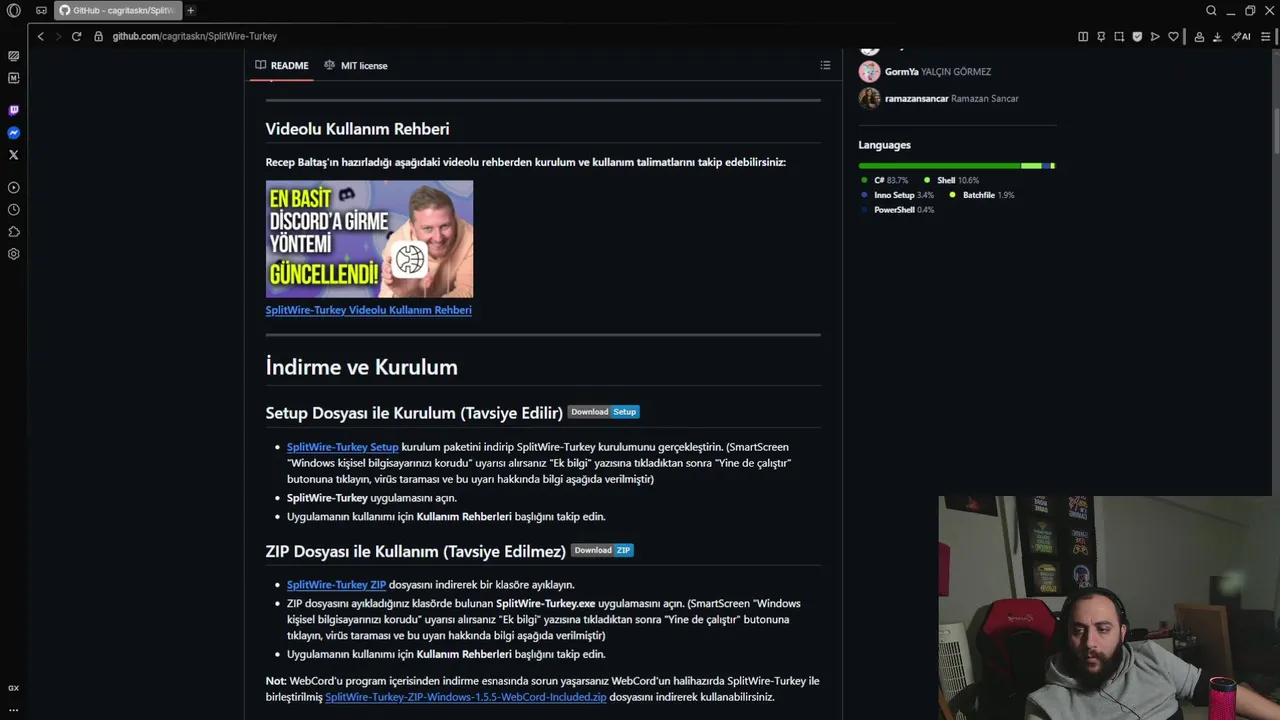Select the C# 83.7% language entry
This screenshot has width=1280, height=720.
(885, 181)
